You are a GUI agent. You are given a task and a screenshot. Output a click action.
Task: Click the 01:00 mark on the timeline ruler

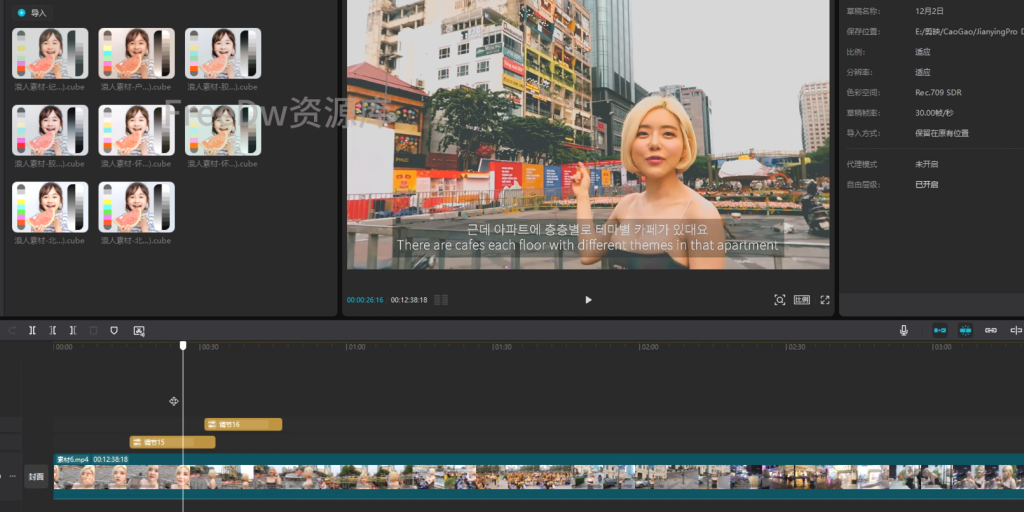tap(356, 347)
